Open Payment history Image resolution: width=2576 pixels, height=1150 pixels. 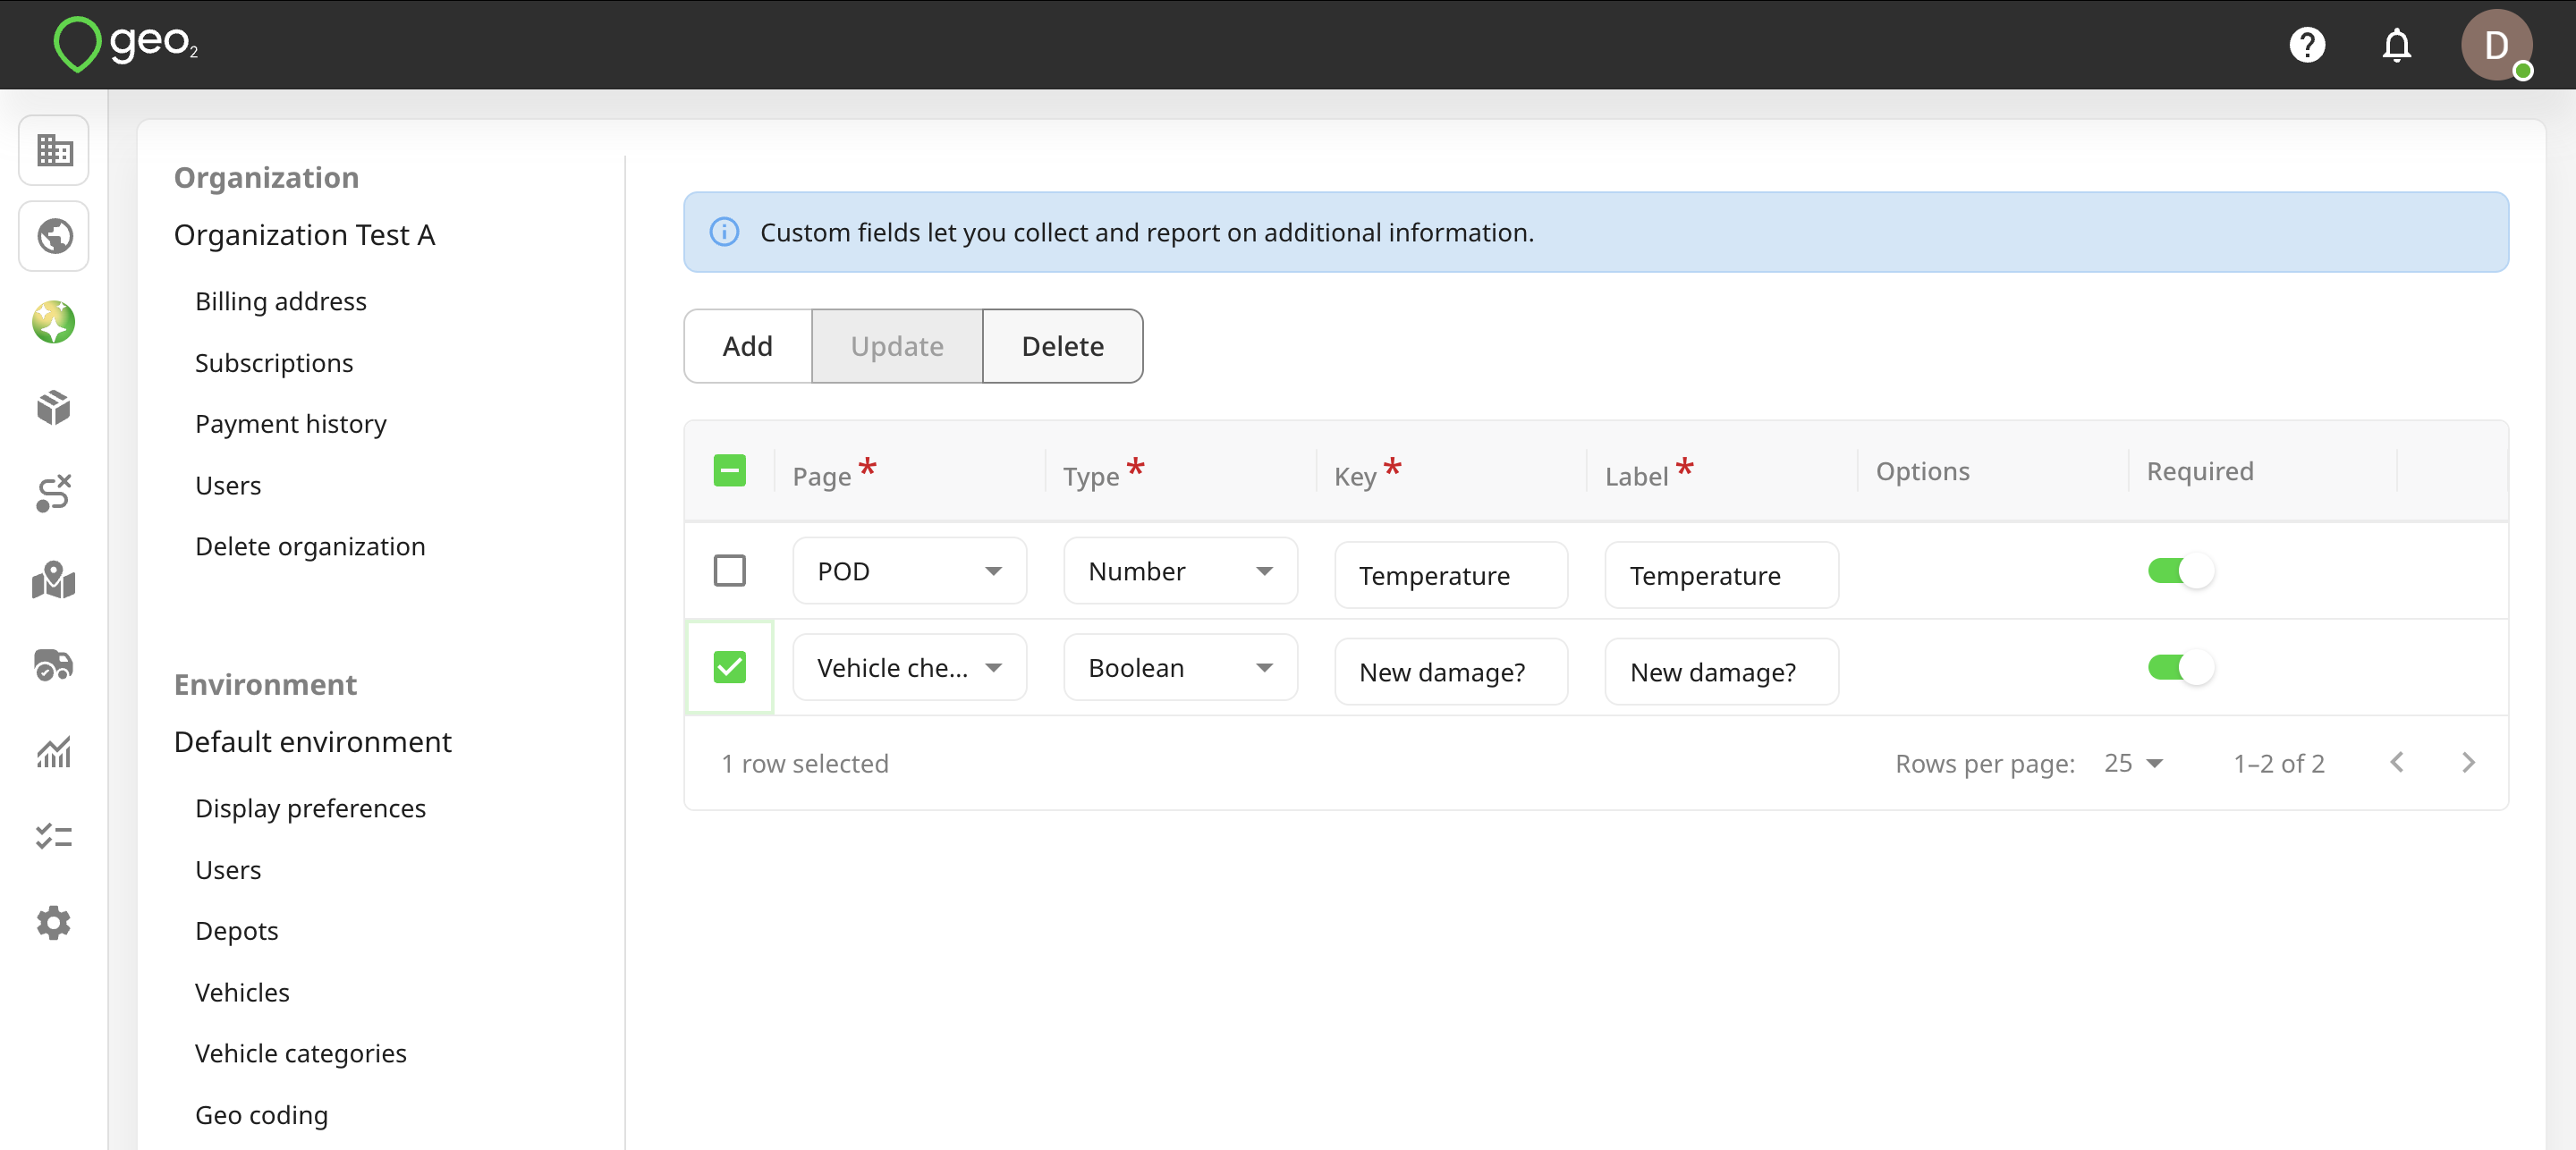(x=290, y=424)
